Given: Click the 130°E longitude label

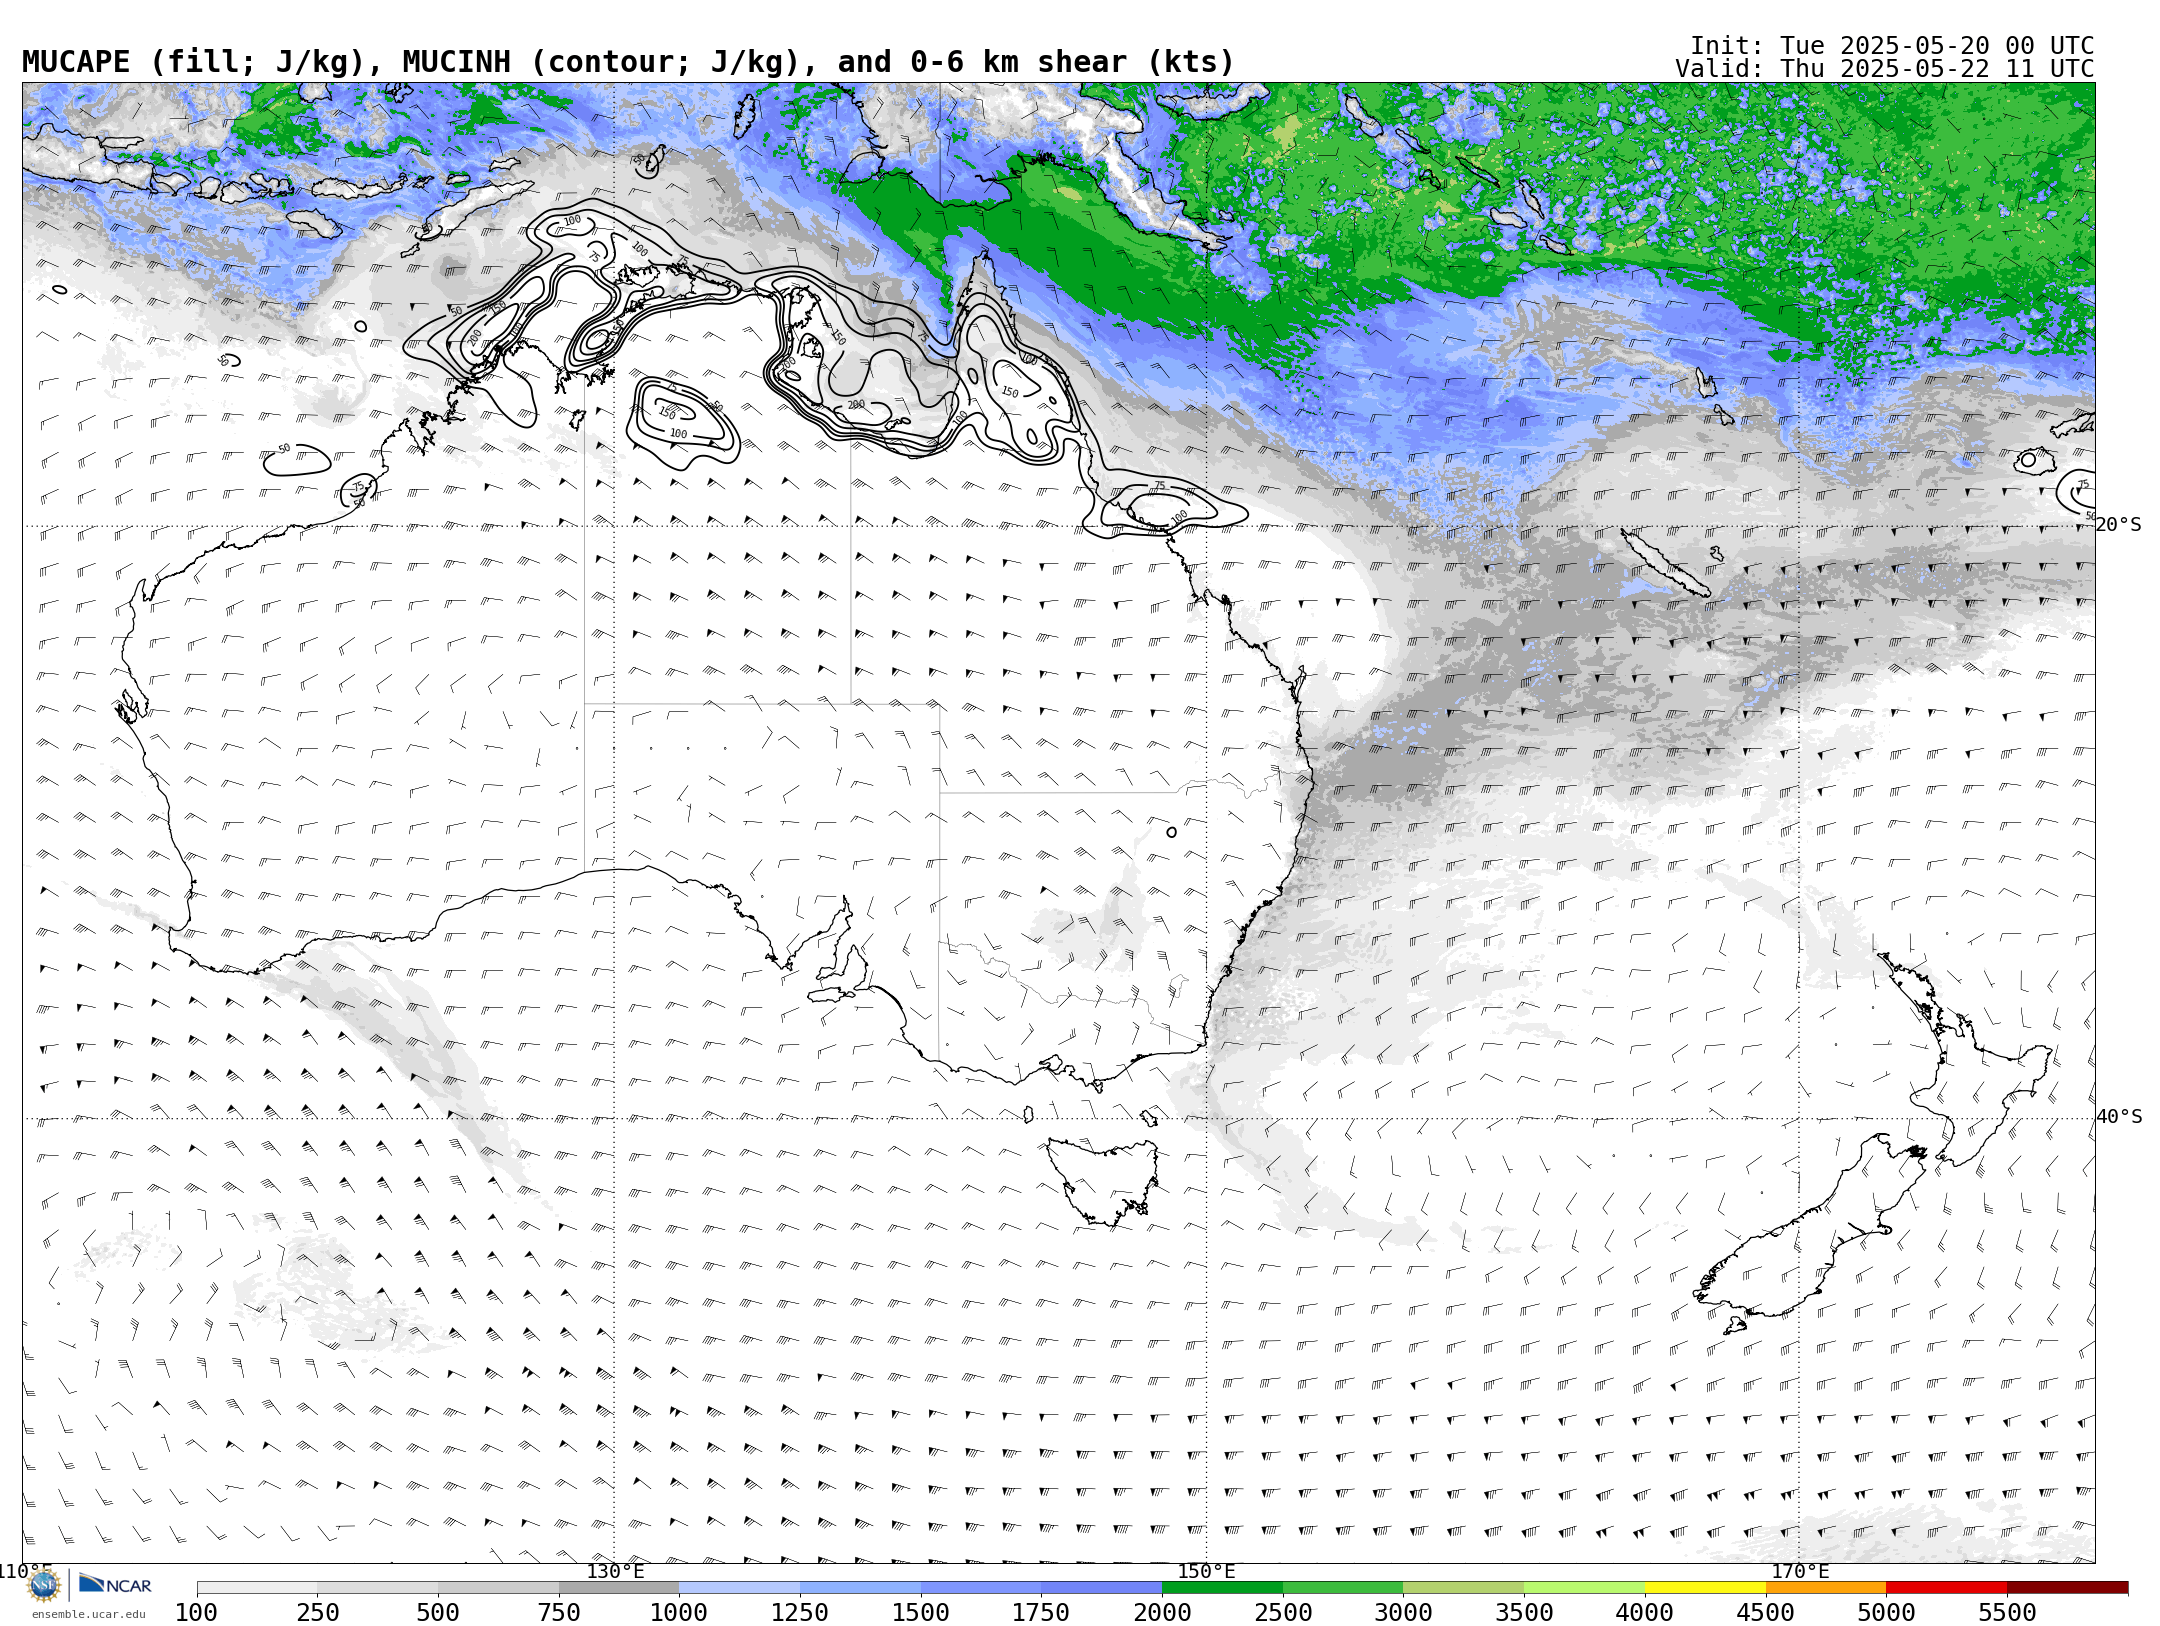Looking at the screenshot, I should 615,1571.
